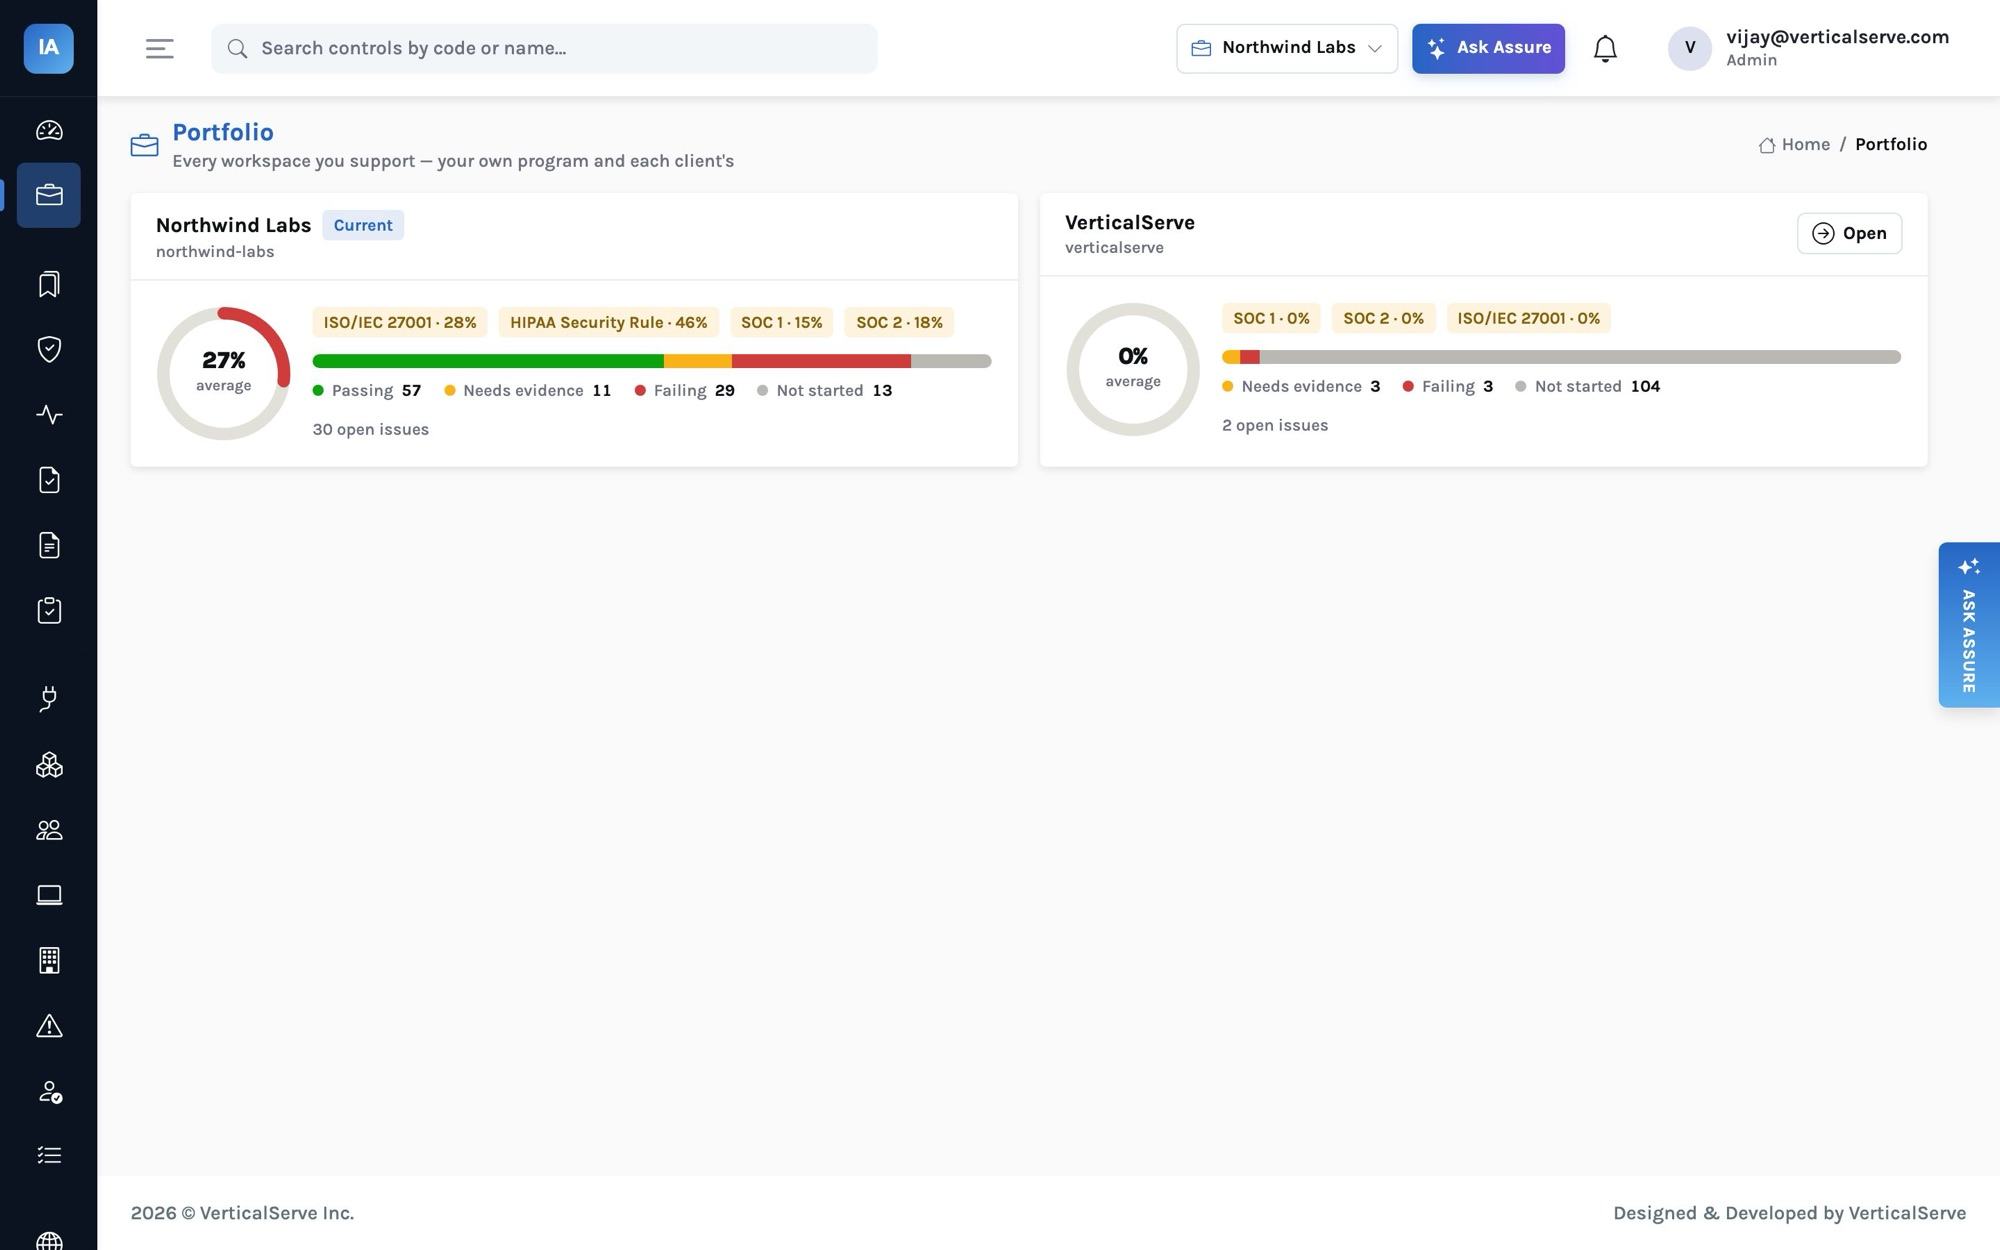Click the 27% average progress ring
The image size is (2000, 1250).
pyautogui.click(x=223, y=373)
